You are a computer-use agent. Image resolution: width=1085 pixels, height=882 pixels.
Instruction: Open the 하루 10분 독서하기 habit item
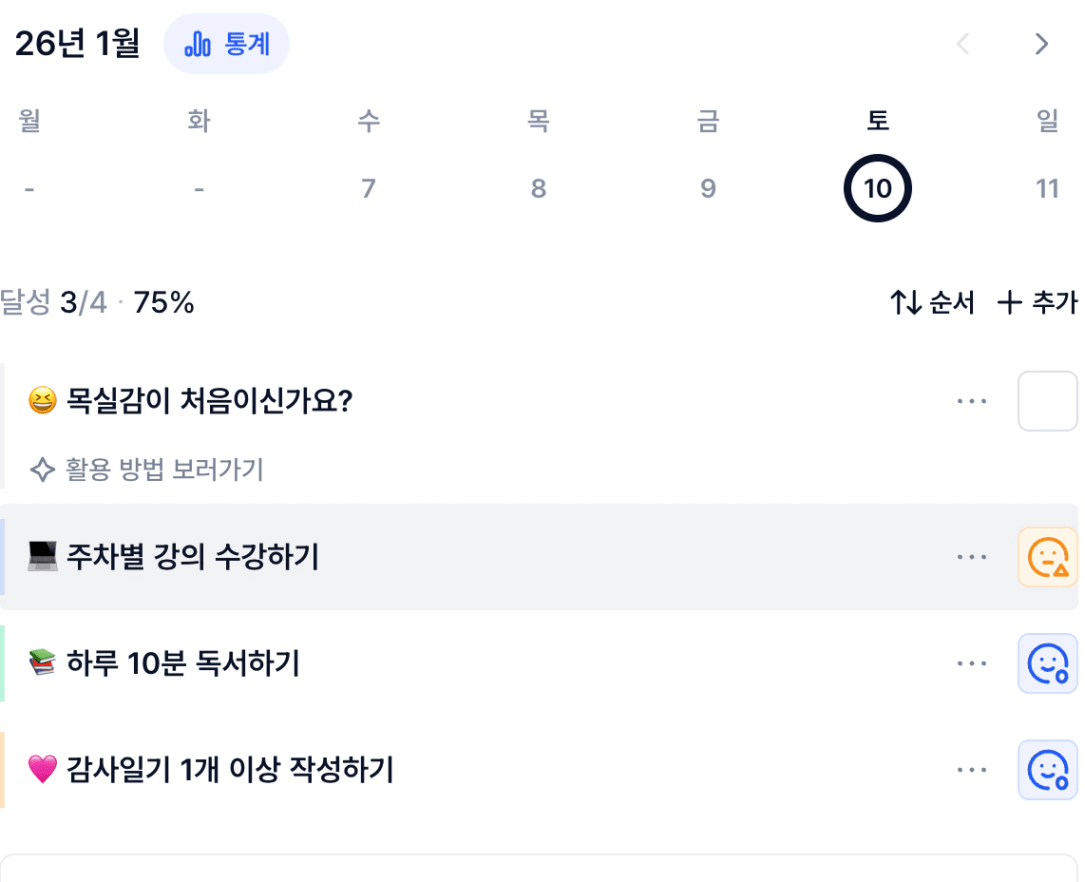[183, 663]
